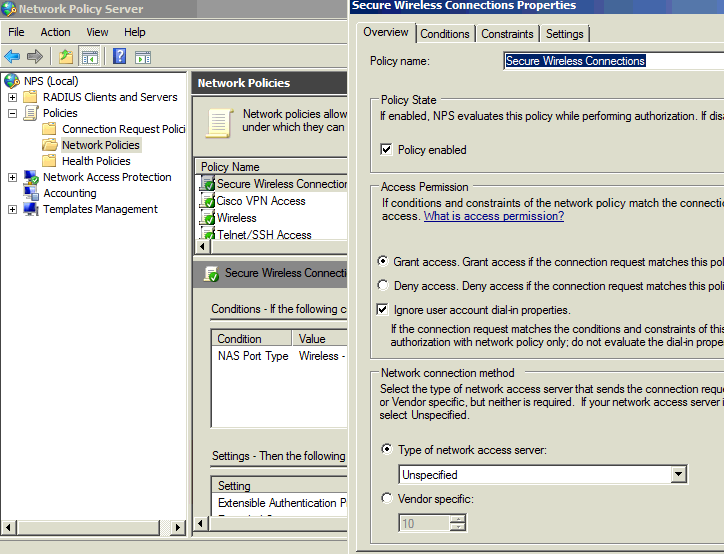Click the Network Access Protection icon
The image size is (724, 554).
(30, 177)
